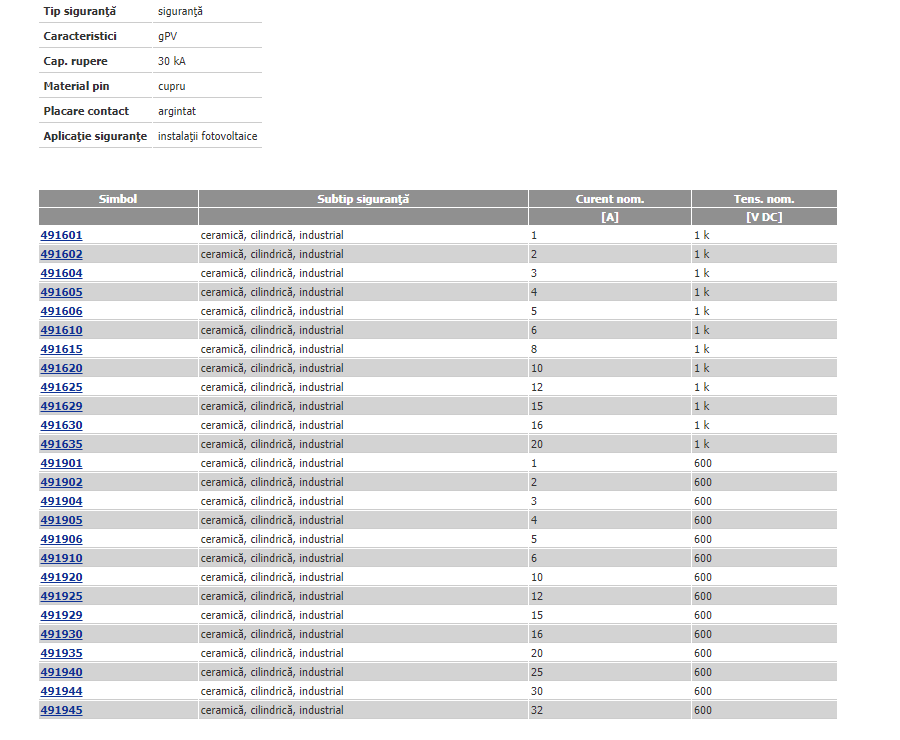Click the 491901 symbol link

pos(61,463)
